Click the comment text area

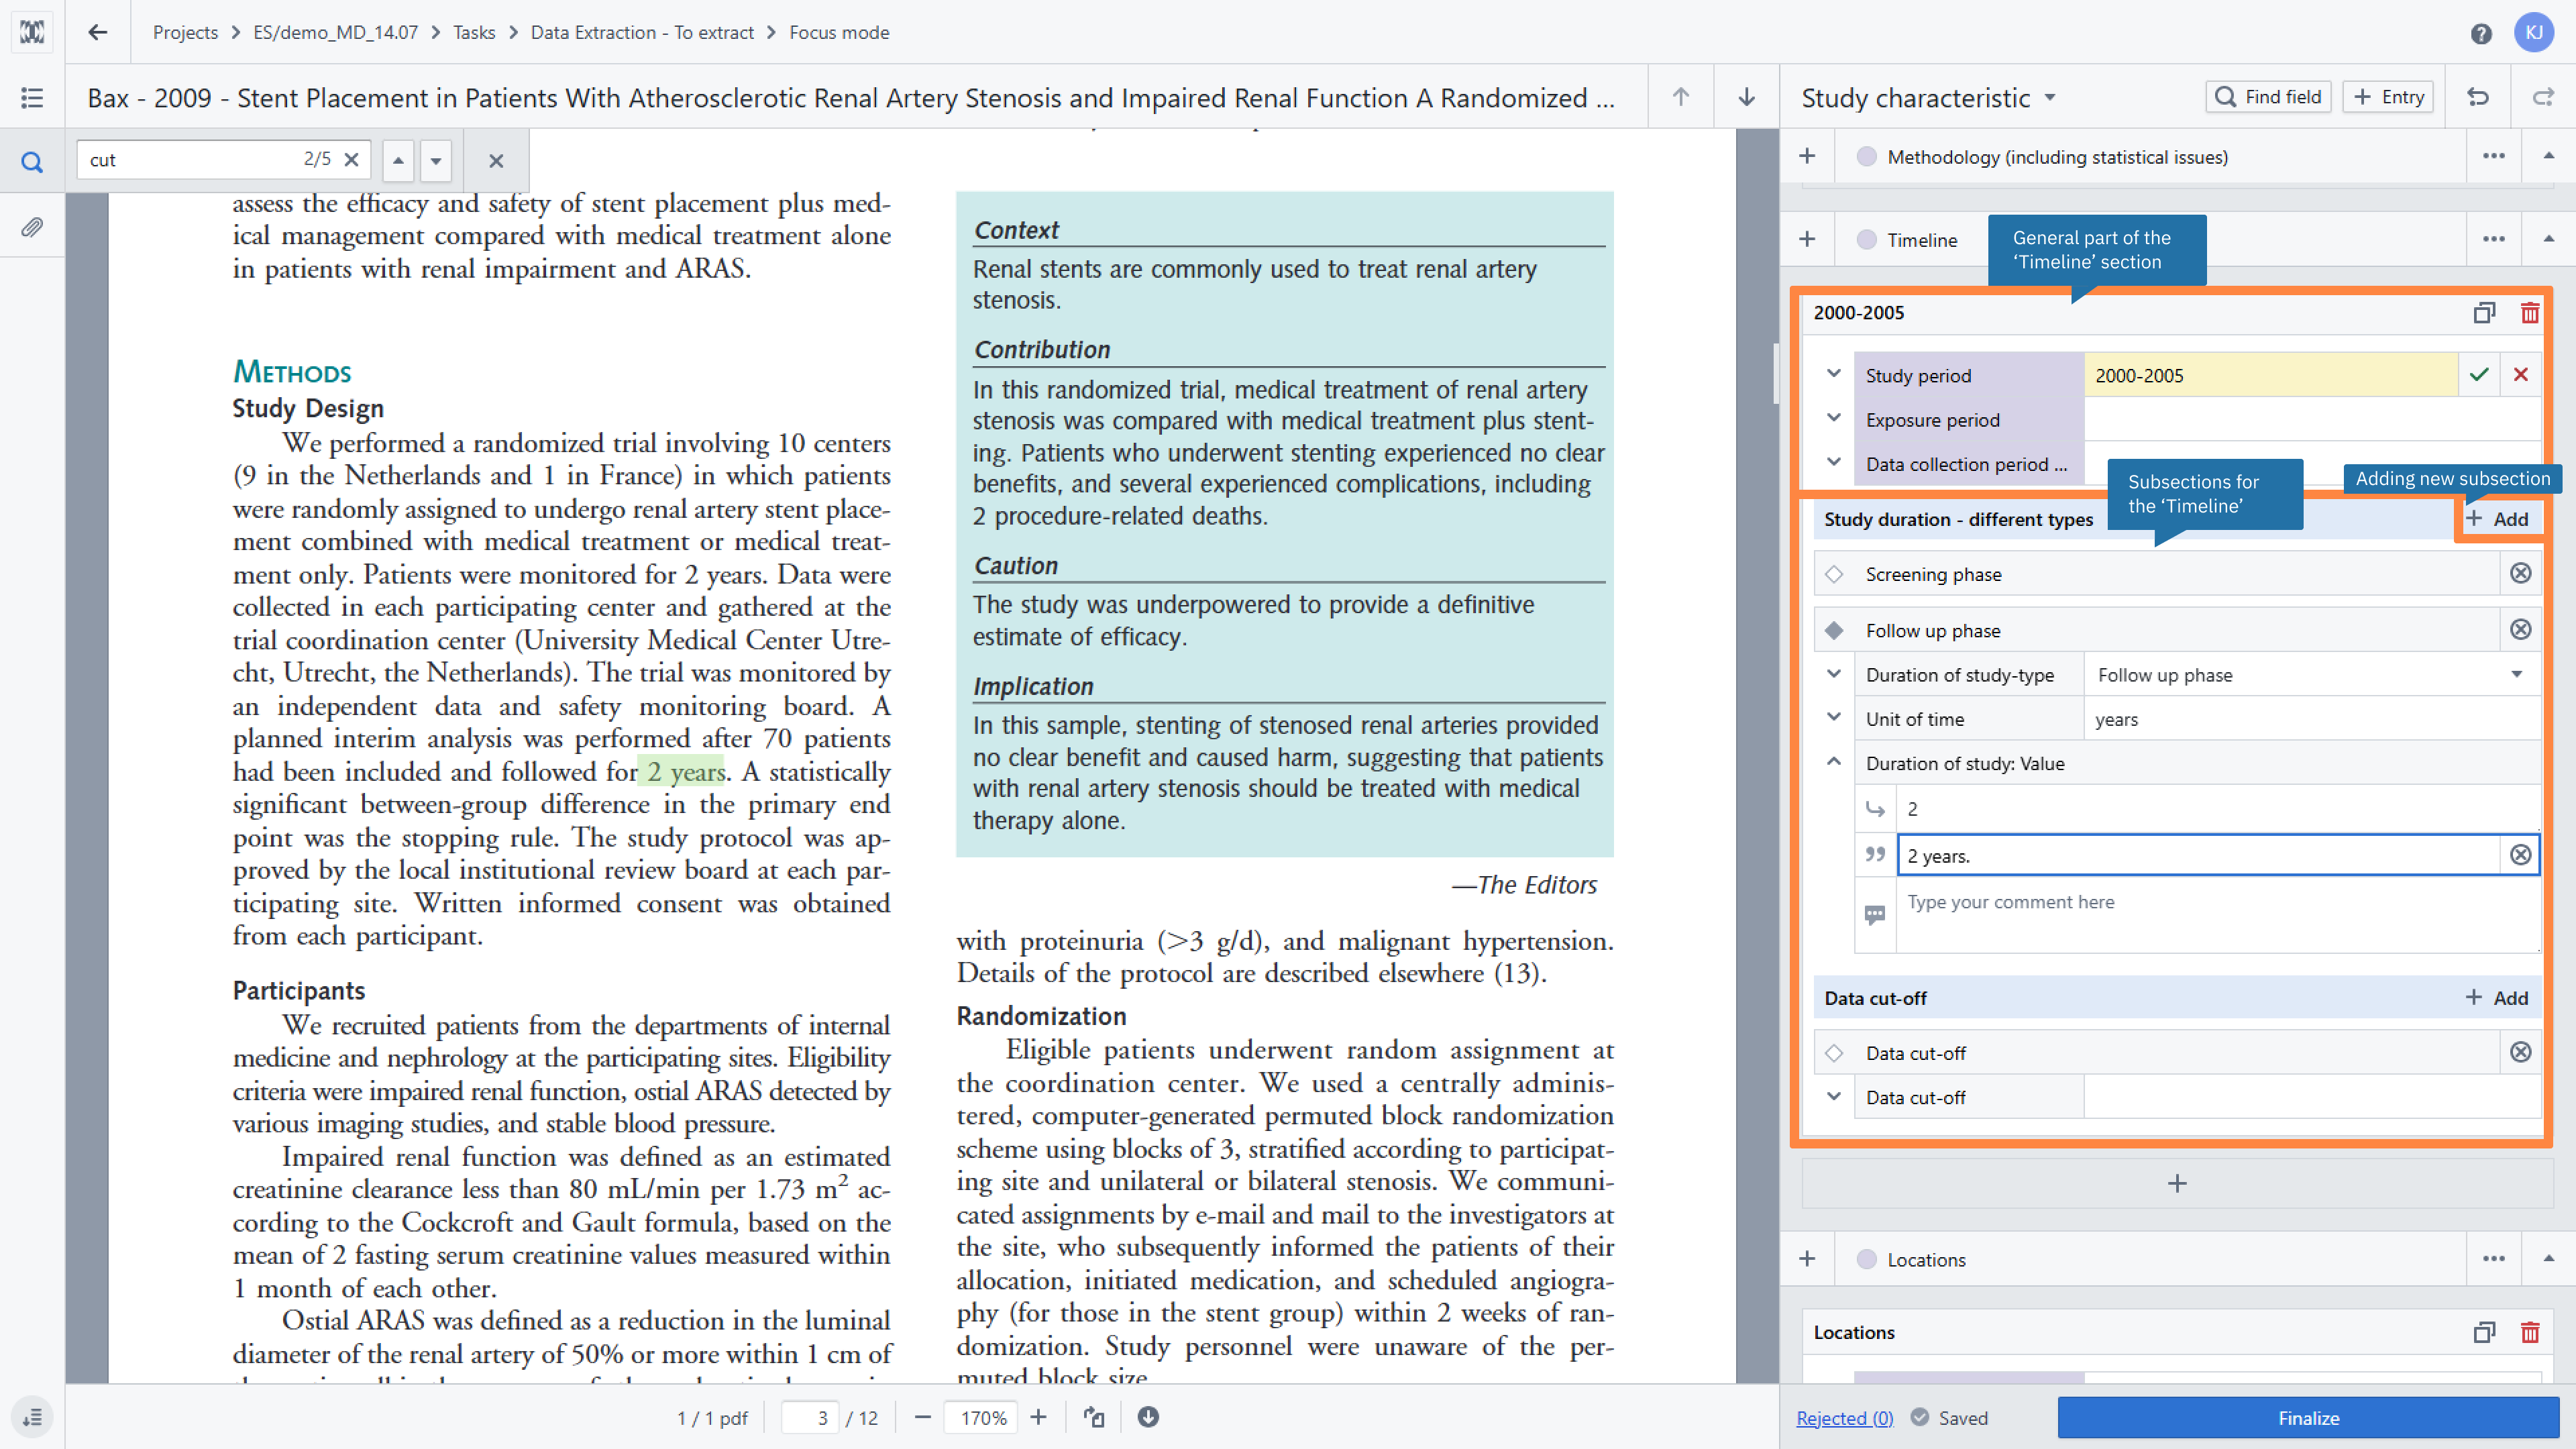(x=2218, y=916)
